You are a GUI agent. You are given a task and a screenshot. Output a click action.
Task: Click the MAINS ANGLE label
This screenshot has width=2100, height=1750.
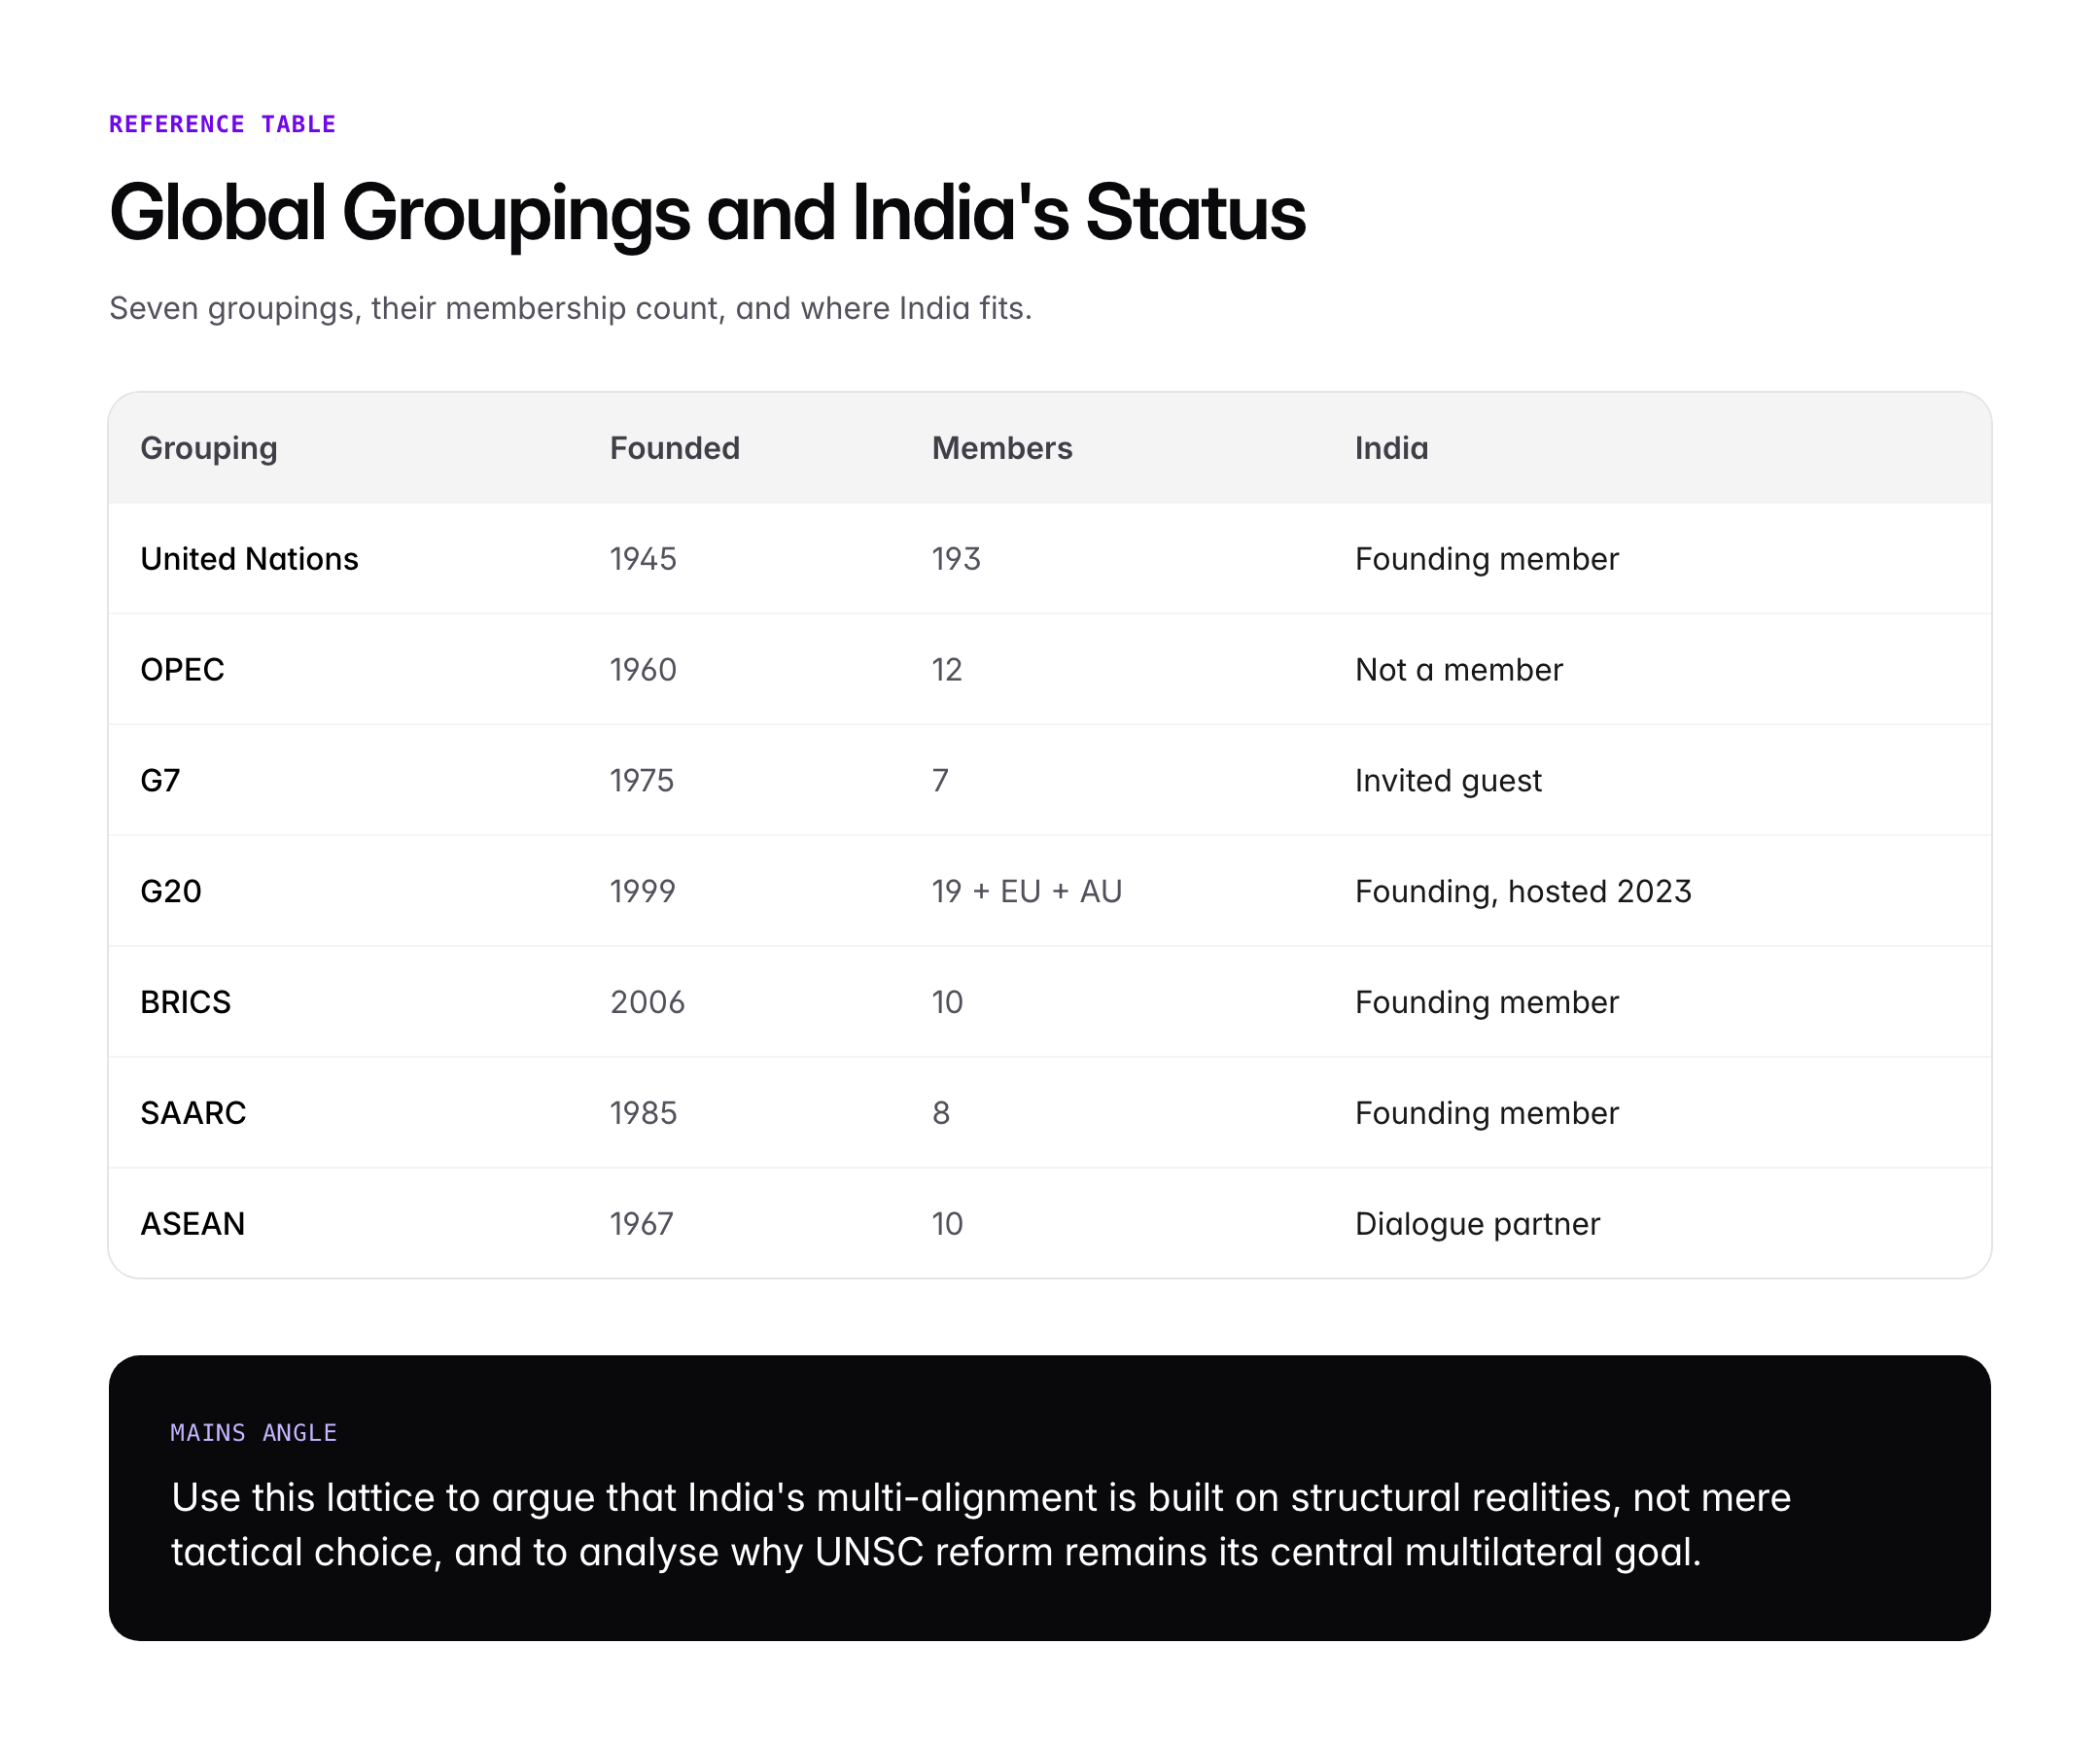pyautogui.click(x=252, y=1432)
